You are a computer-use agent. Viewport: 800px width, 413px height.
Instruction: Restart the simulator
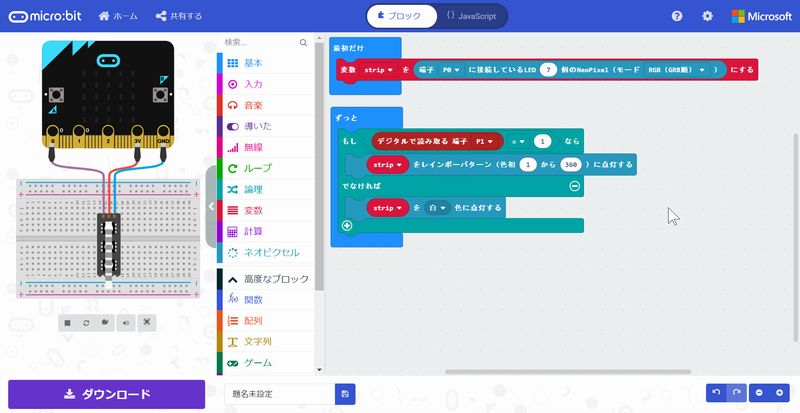tap(86, 322)
